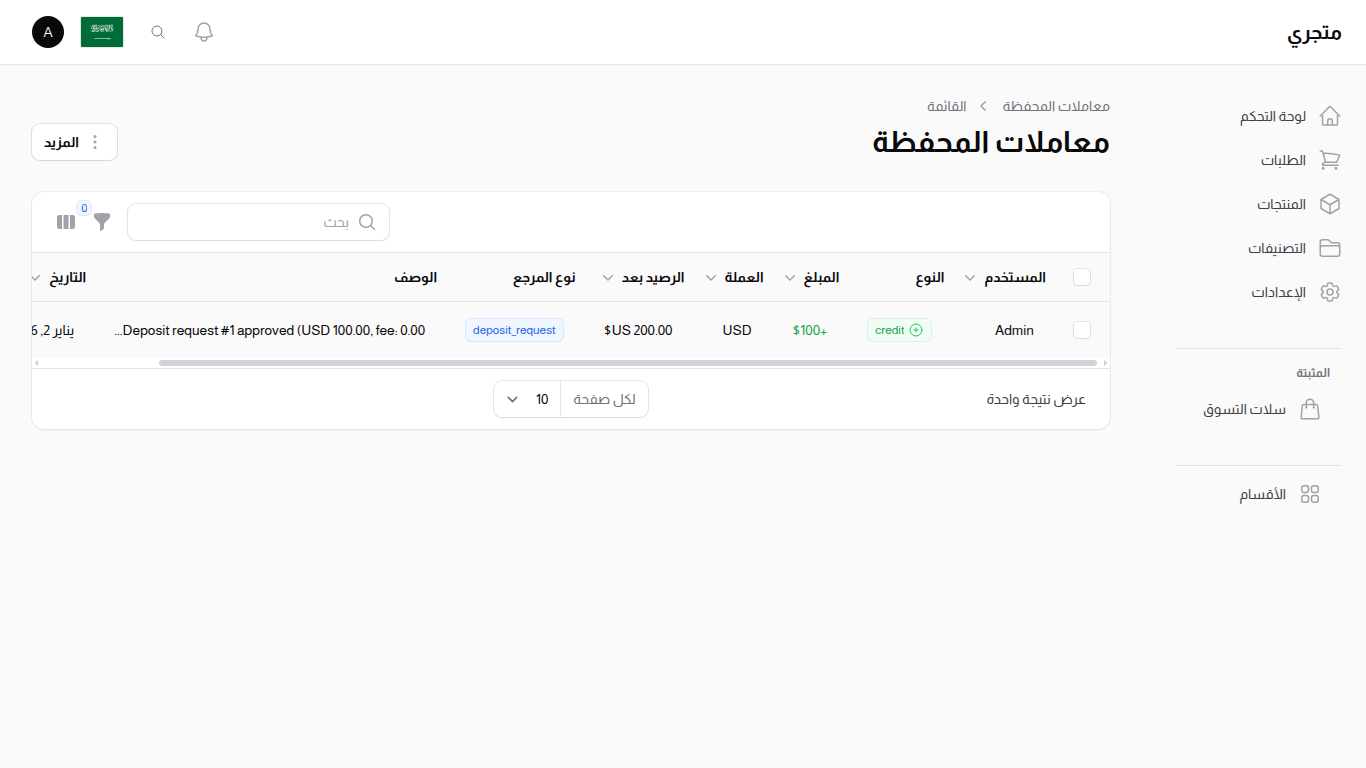Screen dimensions: 1366x768
Task: Sort by the التاريخ column chevron
Action: pos(35,277)
